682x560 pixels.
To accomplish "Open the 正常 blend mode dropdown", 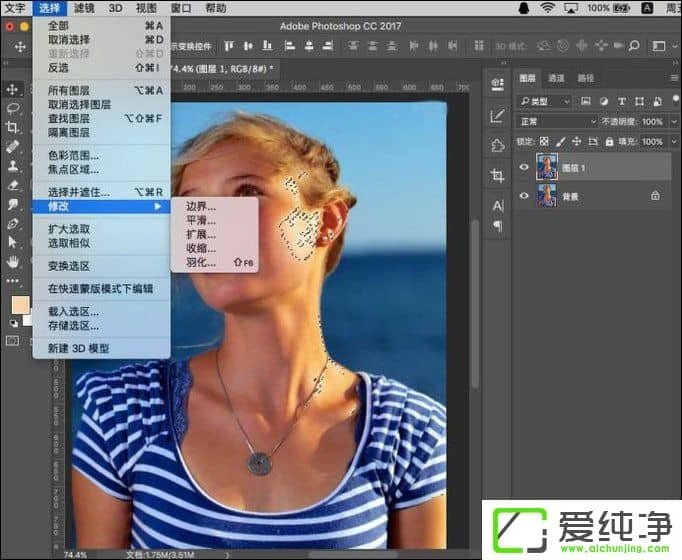I will tap(557, 121).
